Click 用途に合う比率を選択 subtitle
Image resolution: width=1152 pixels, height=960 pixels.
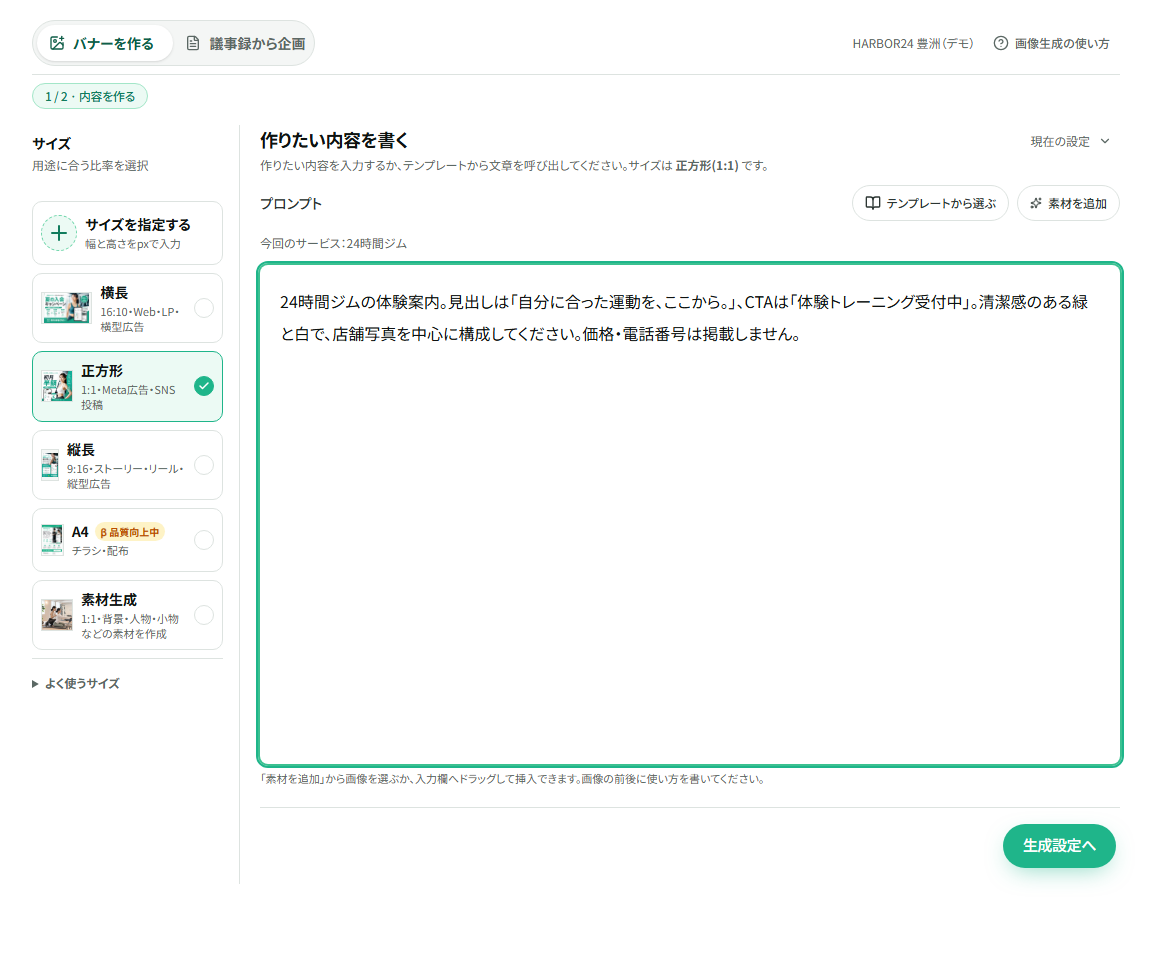tap(90, 165)
